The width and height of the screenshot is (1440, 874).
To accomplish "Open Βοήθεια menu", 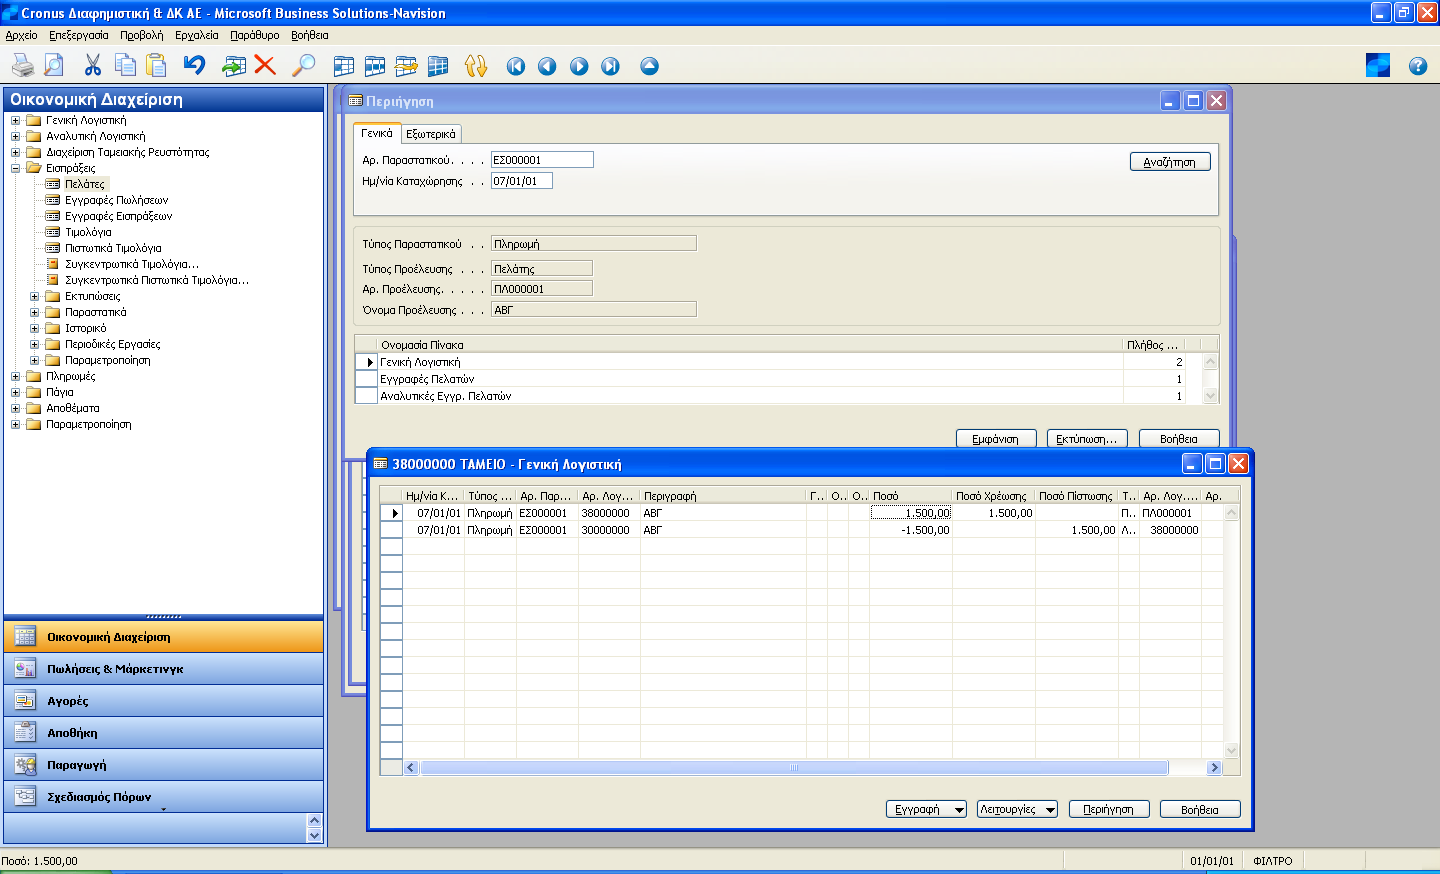I will pyautogui.click(x=310, y=35).
